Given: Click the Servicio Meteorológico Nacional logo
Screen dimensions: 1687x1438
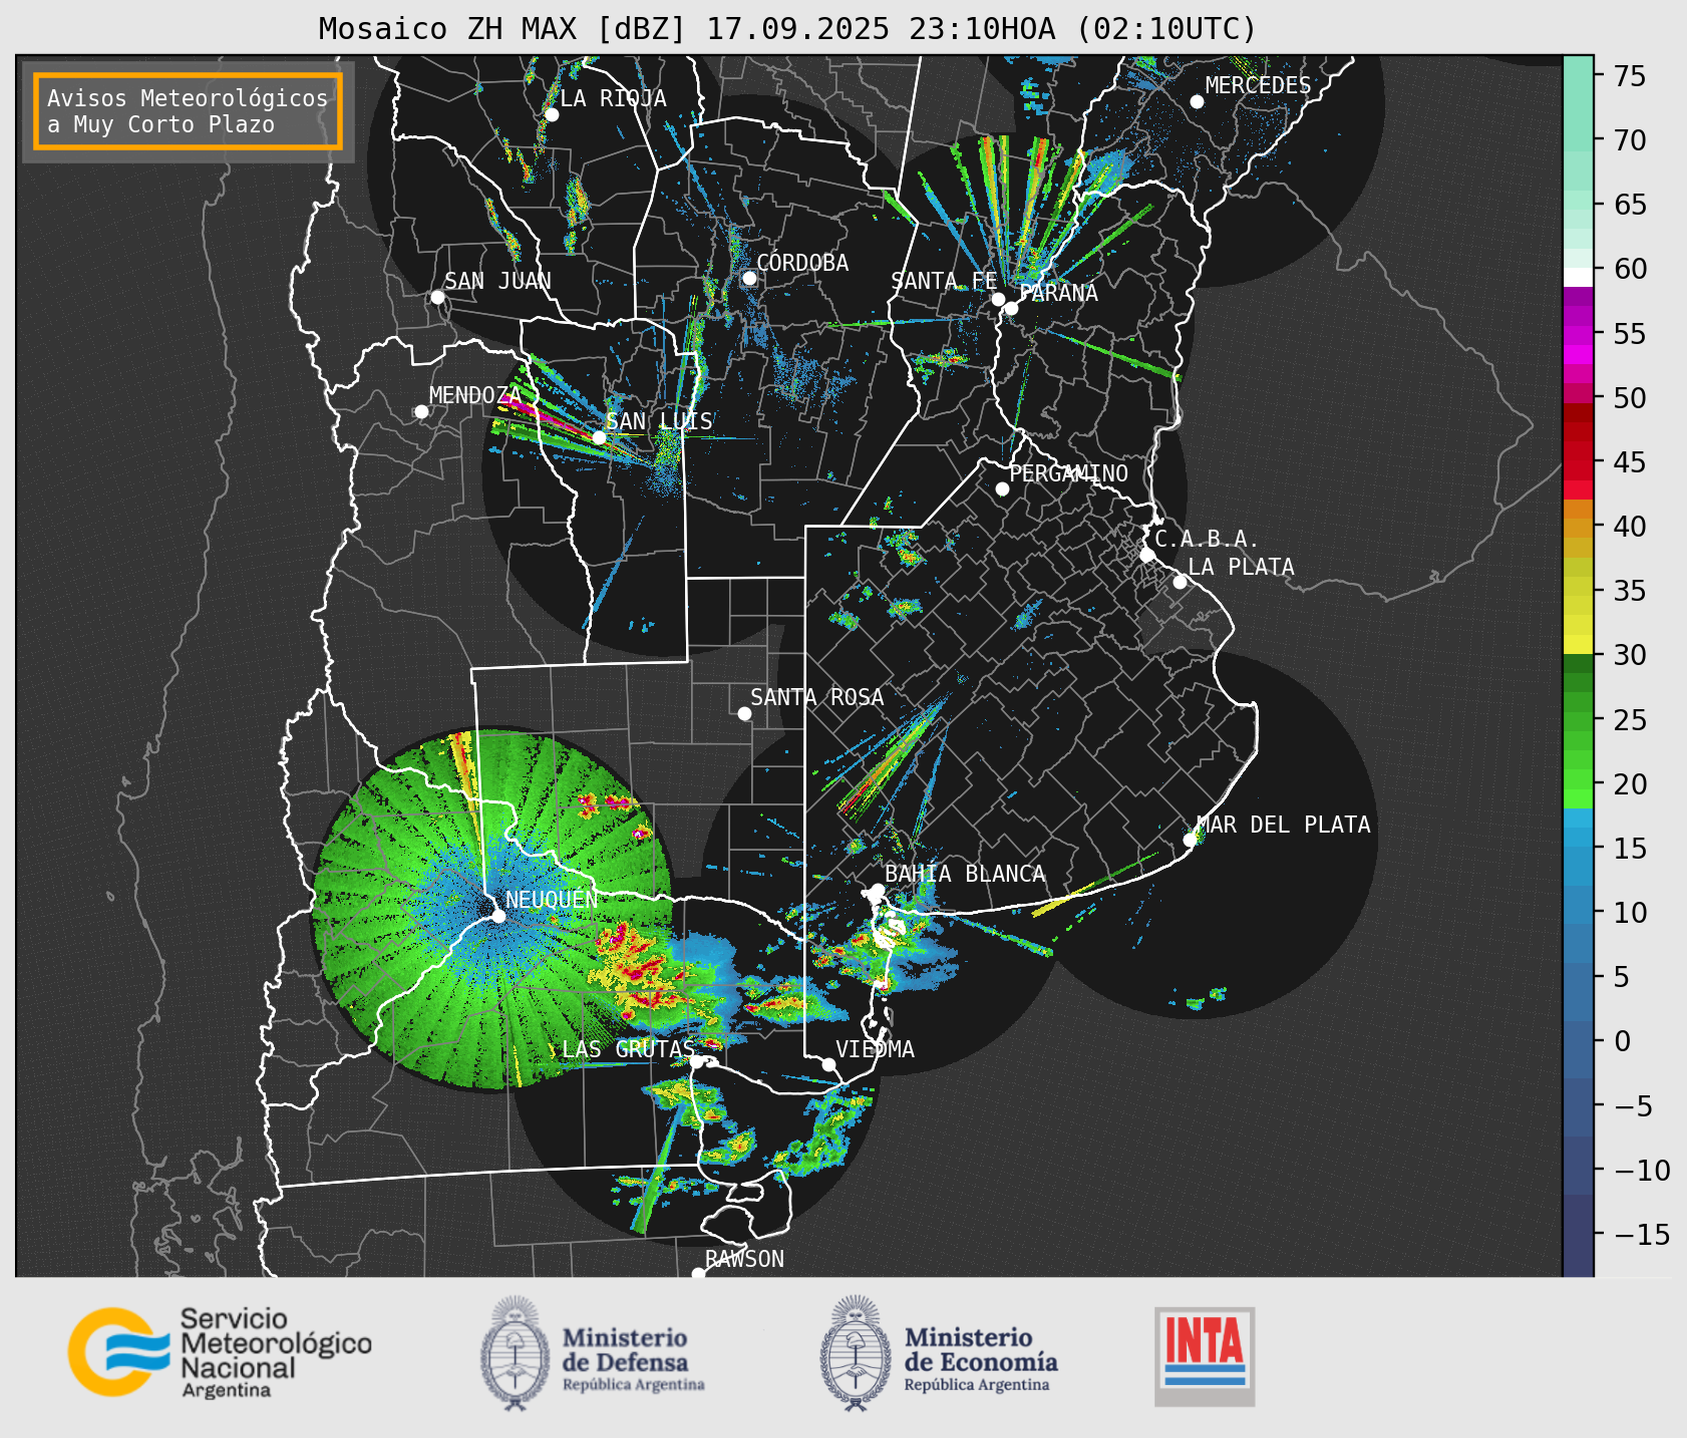Looking at the screenshot, I should point(220,1352).
